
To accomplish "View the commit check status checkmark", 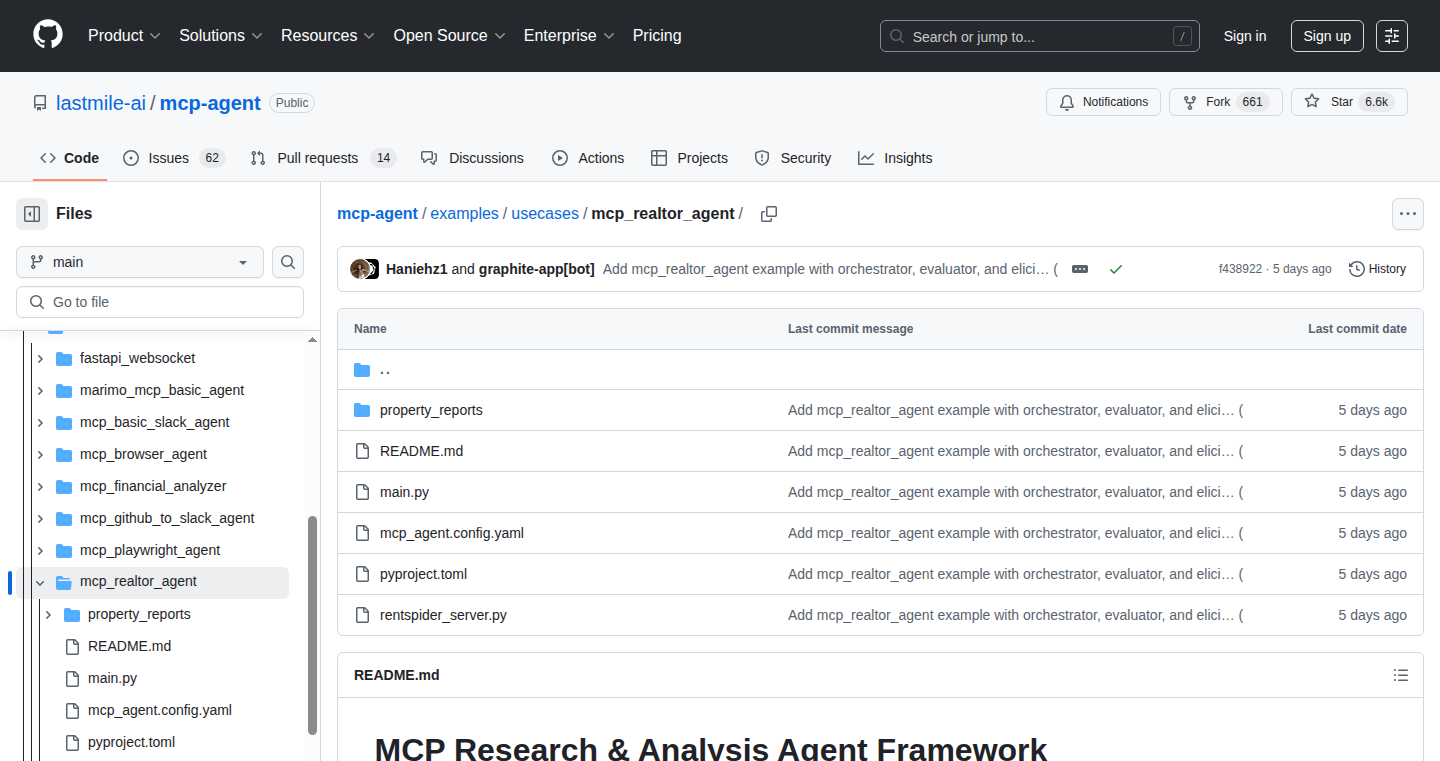I will 1116,269.
